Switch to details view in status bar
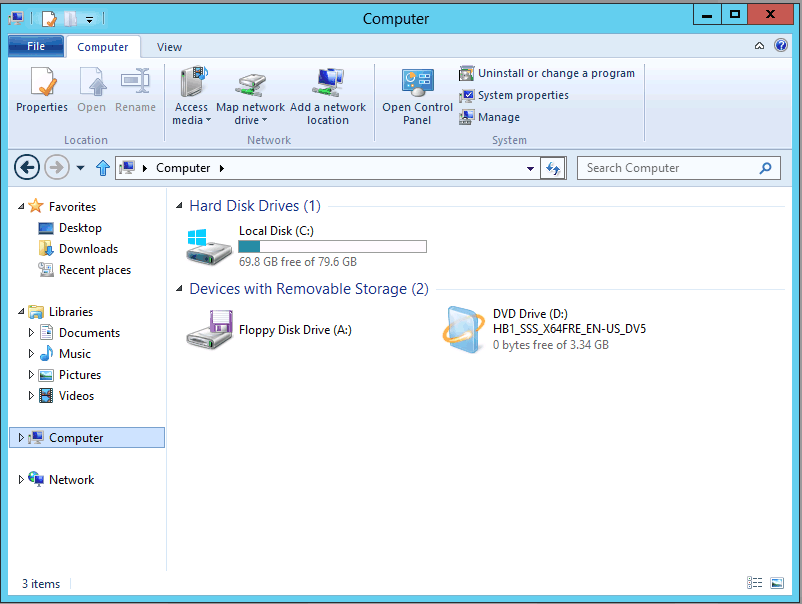 754,583
